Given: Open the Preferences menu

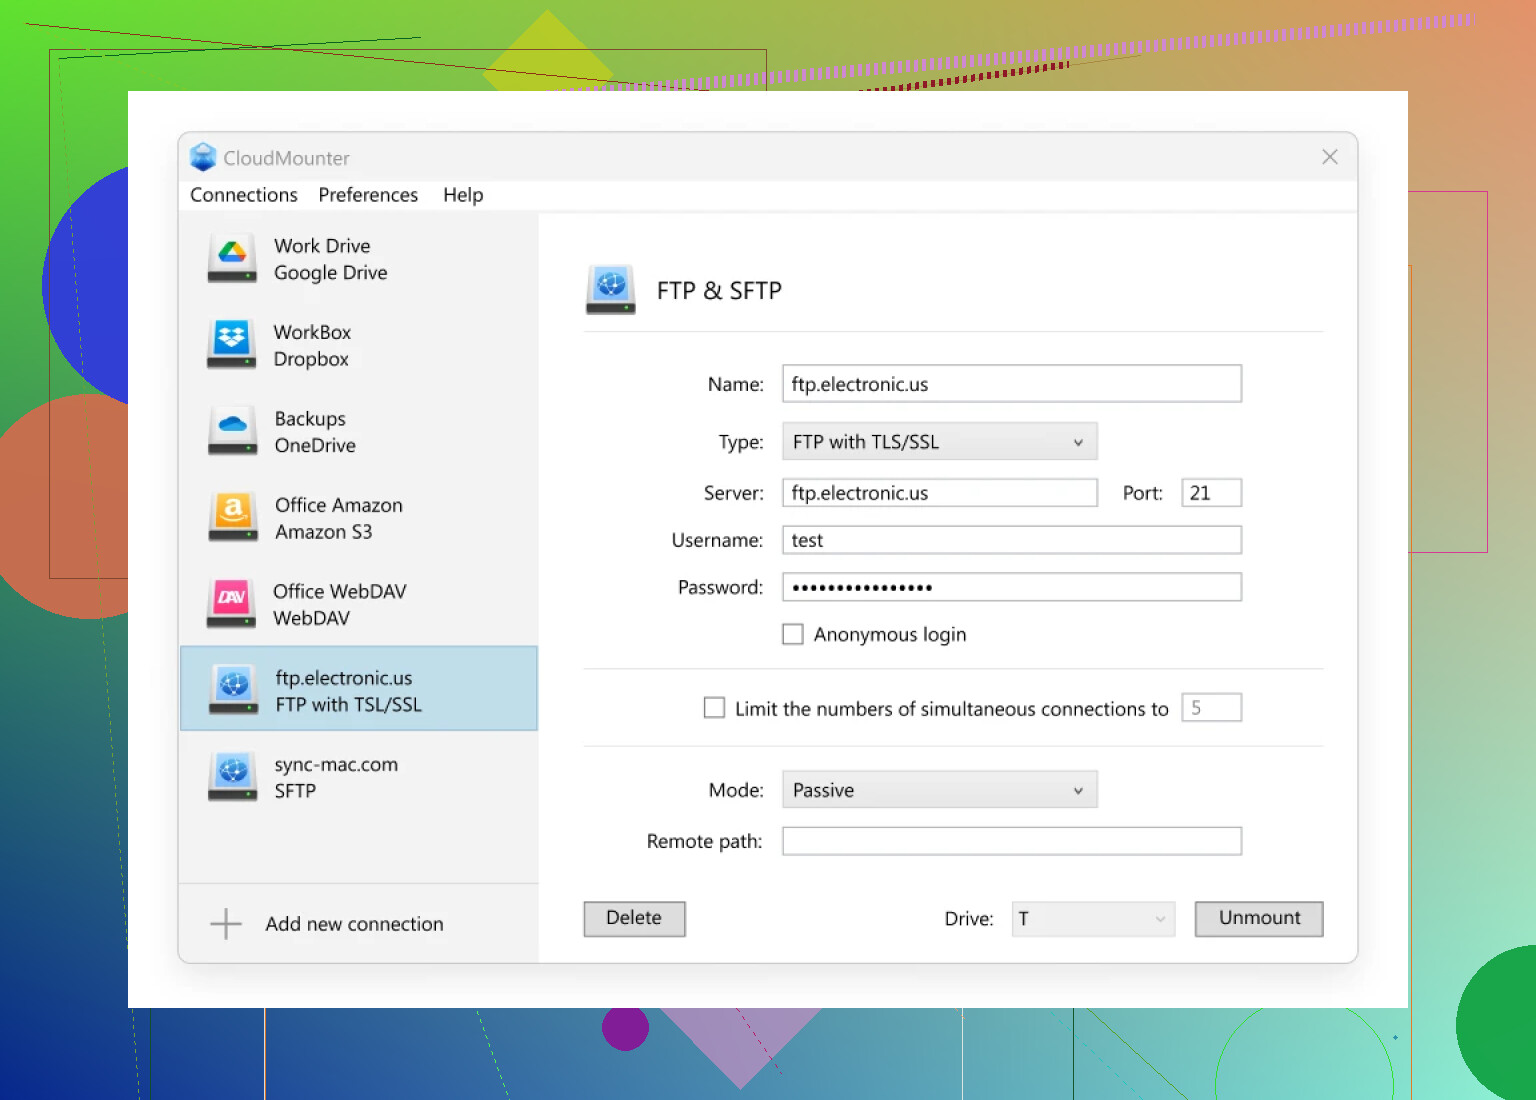Looking at the screenshot, I should 368,195.
